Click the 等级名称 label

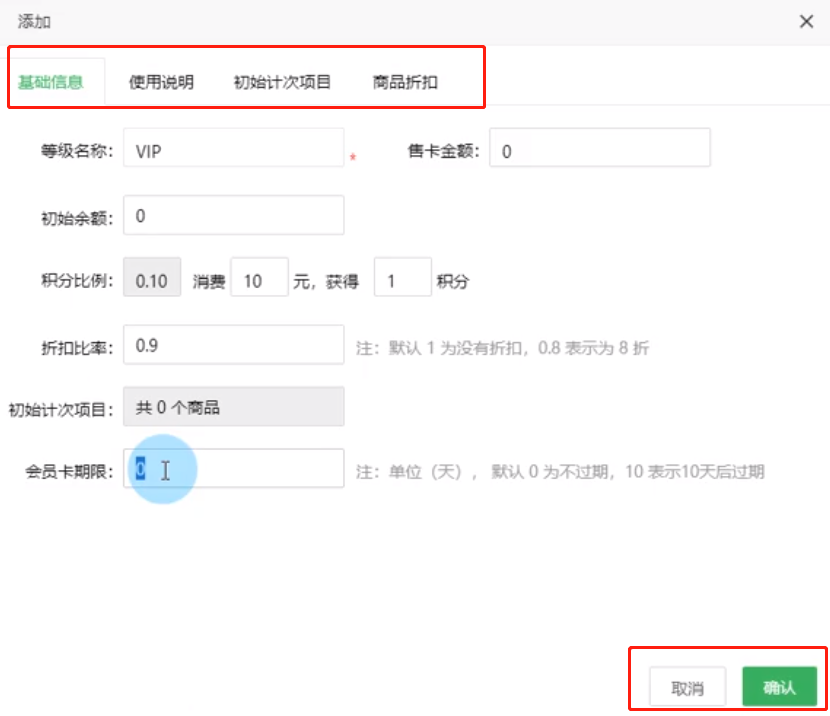pos(77,151)
